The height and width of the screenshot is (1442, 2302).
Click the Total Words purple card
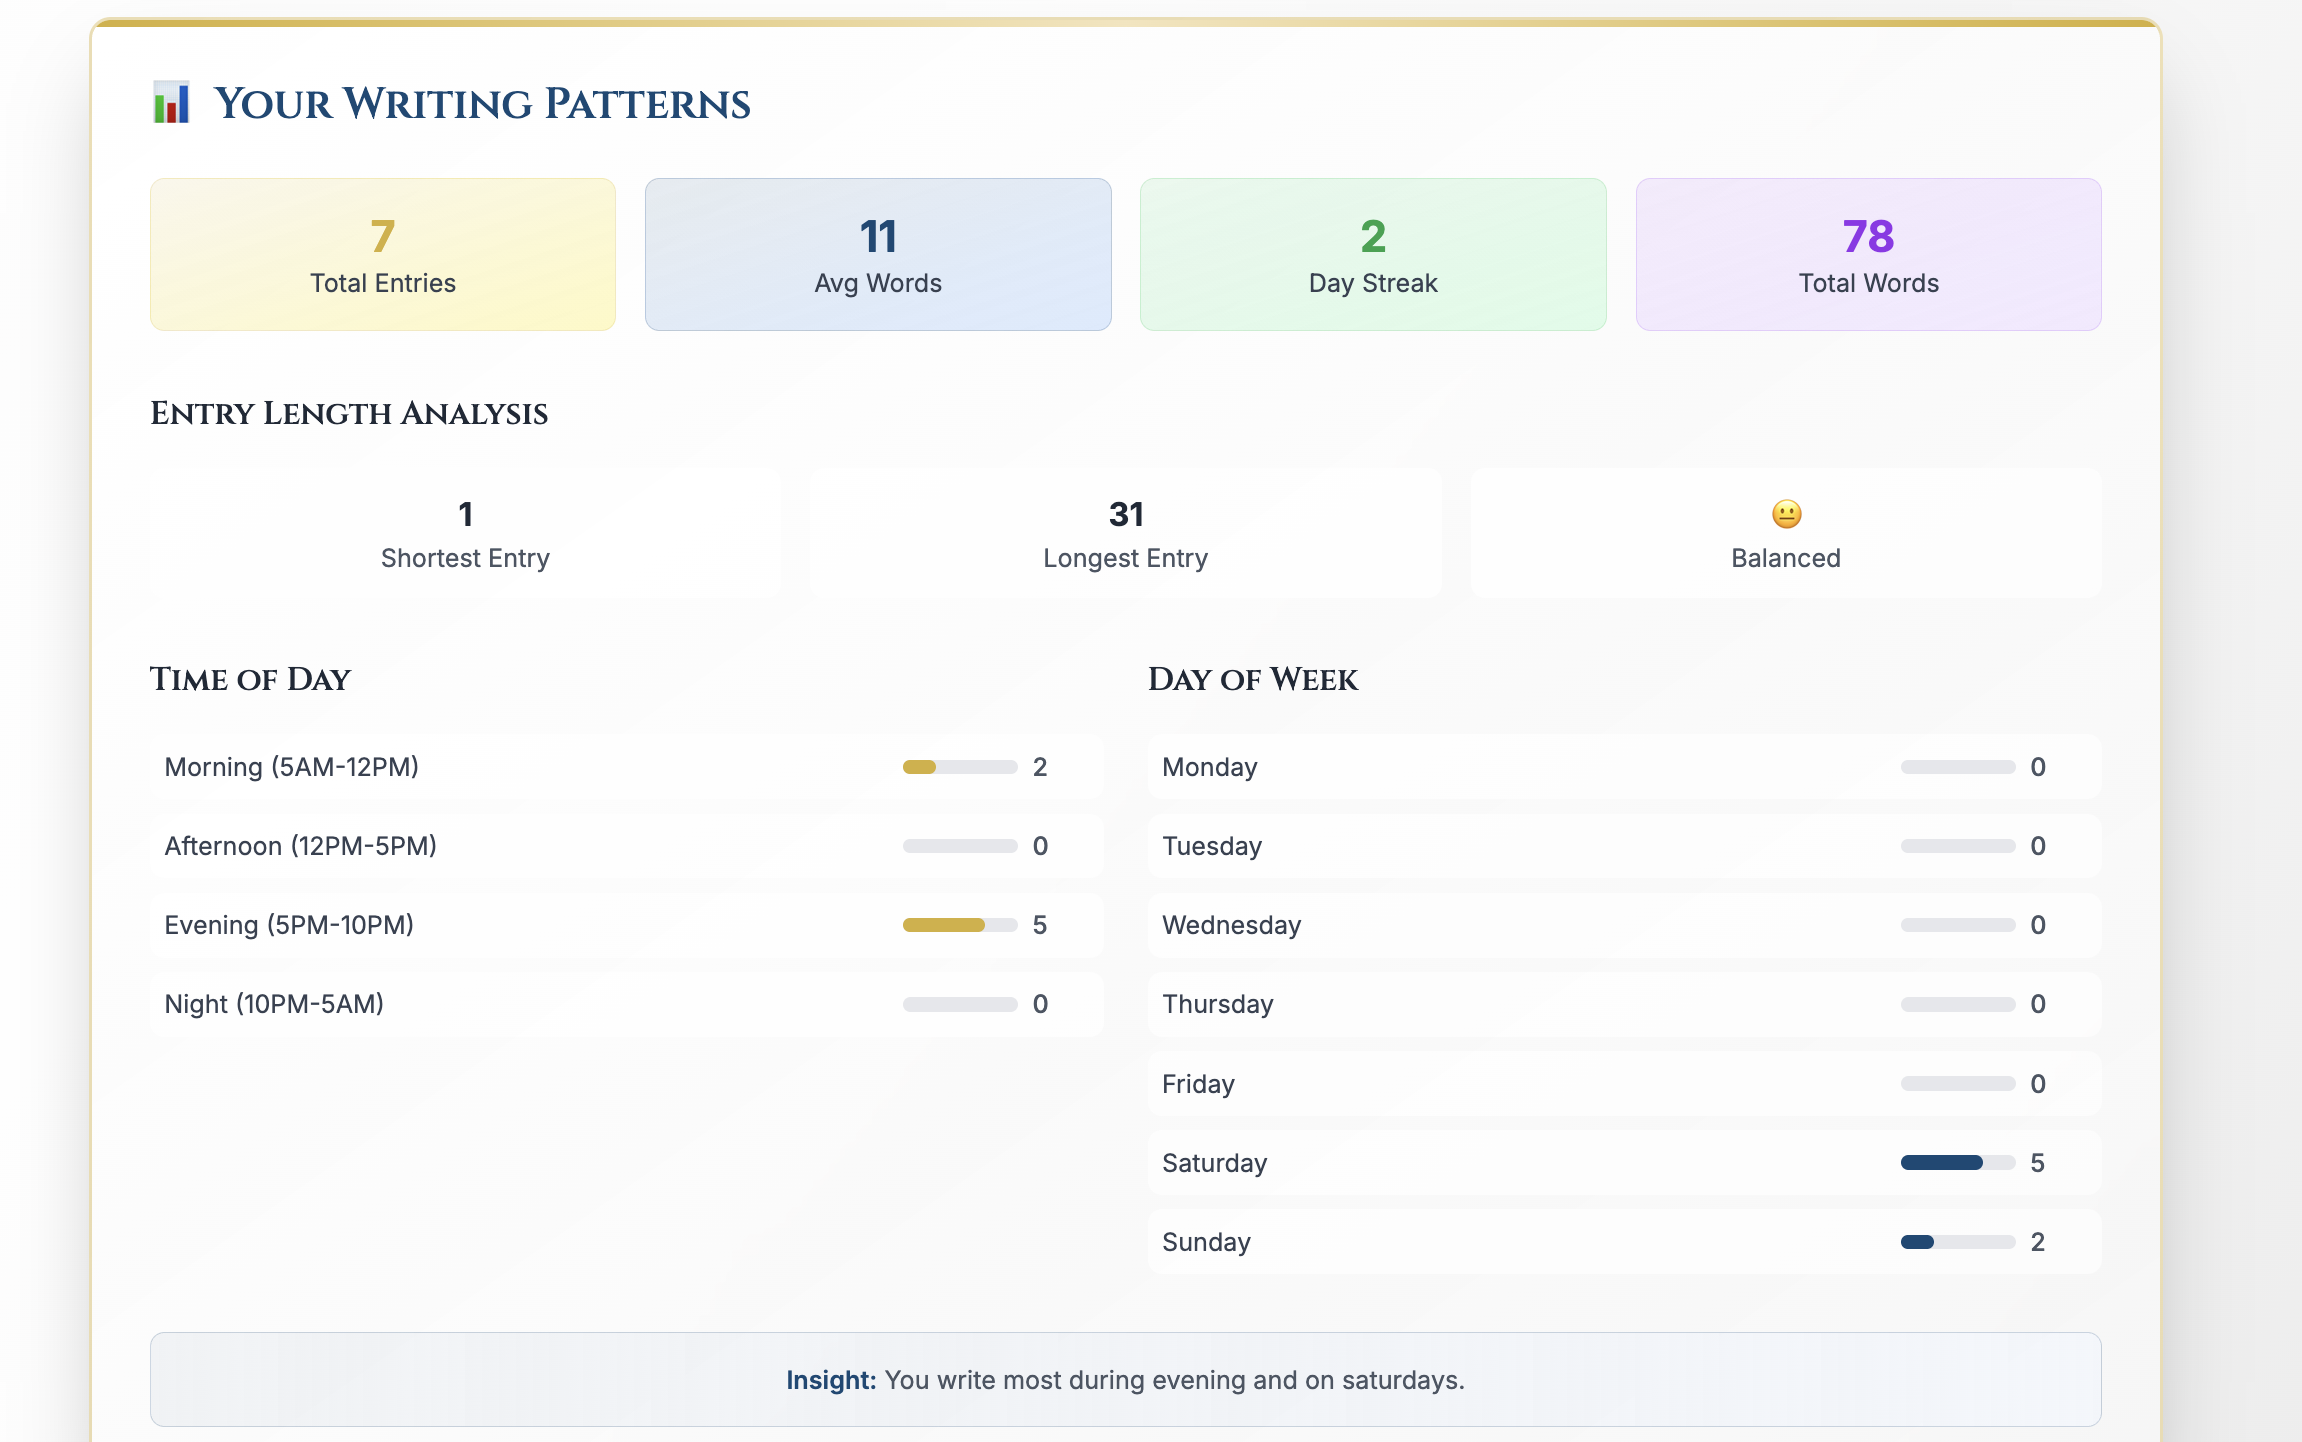tap(1868, 255)
